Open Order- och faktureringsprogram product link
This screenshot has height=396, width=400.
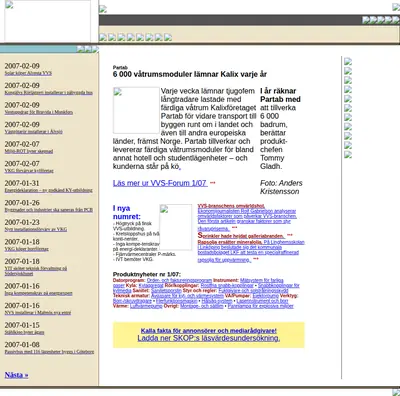click(179, 281)
